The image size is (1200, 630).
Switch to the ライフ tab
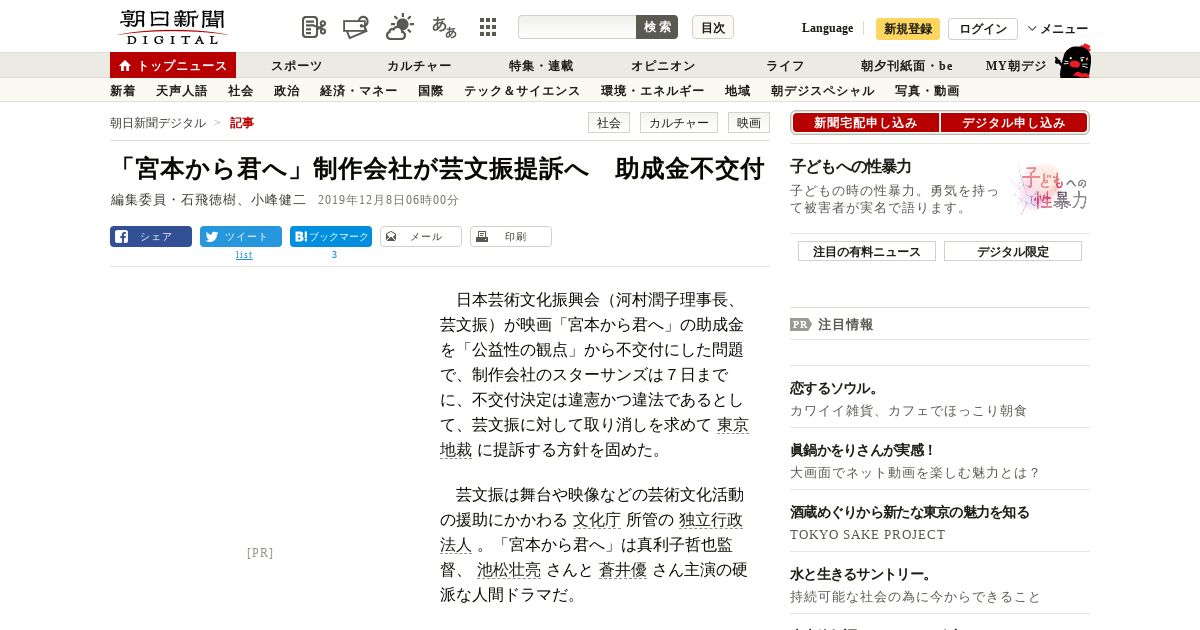785,66
